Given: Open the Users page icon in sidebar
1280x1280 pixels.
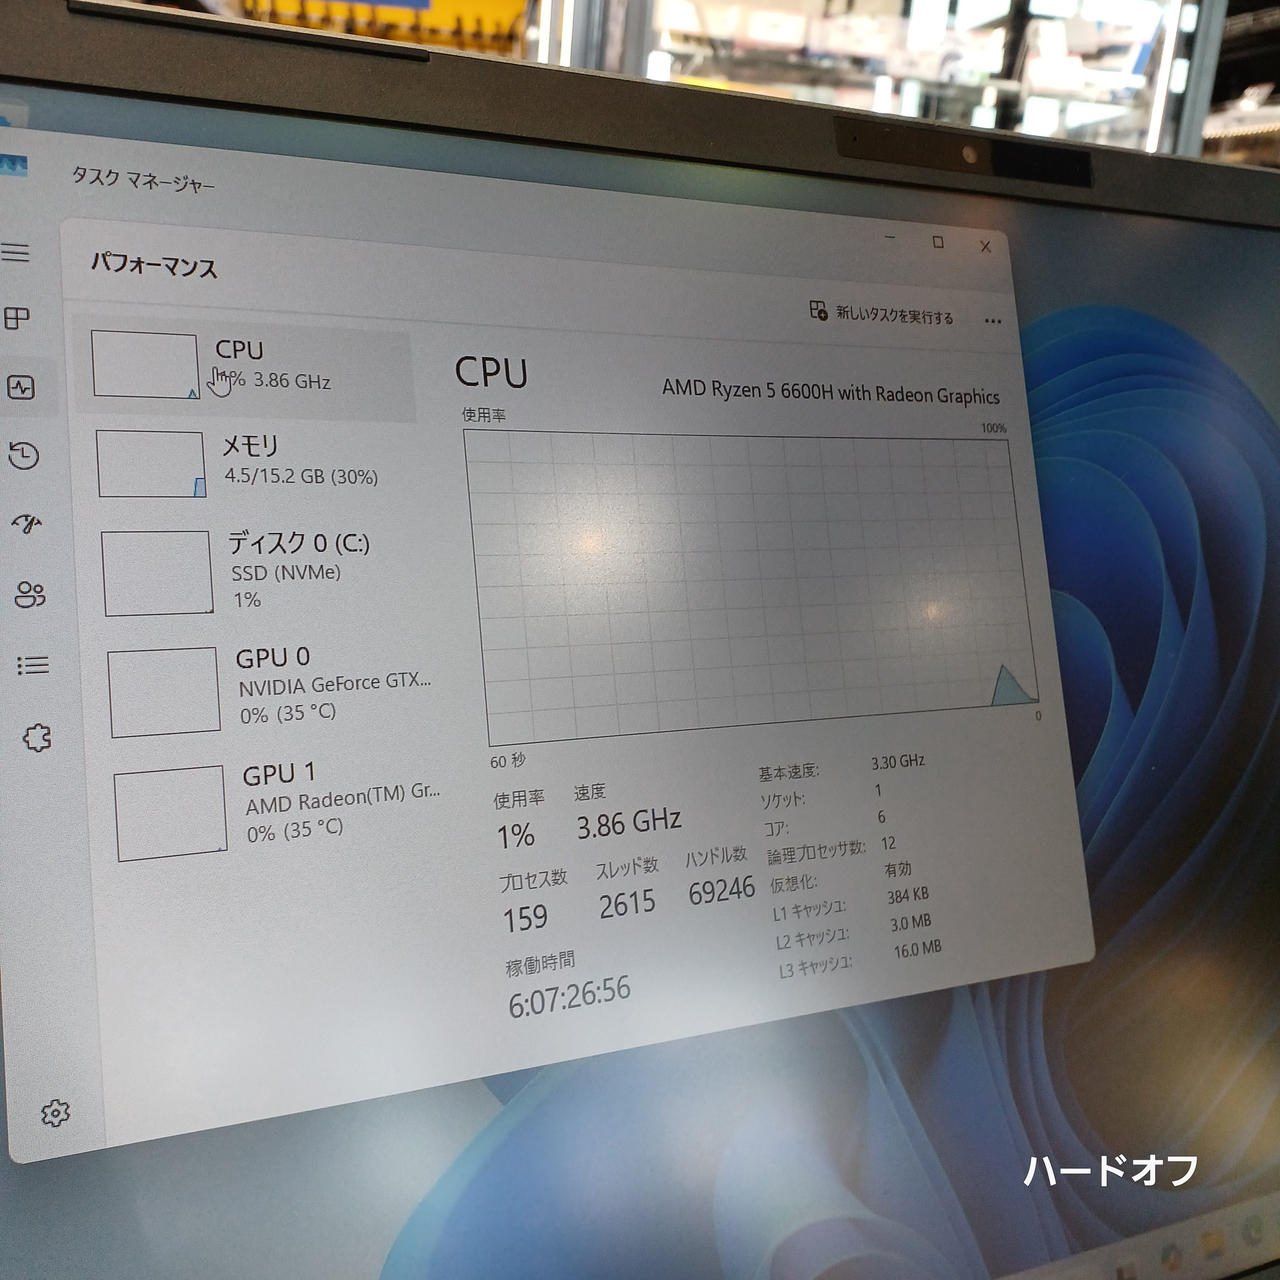Looking at the screenshot, I should coord(30,594).
